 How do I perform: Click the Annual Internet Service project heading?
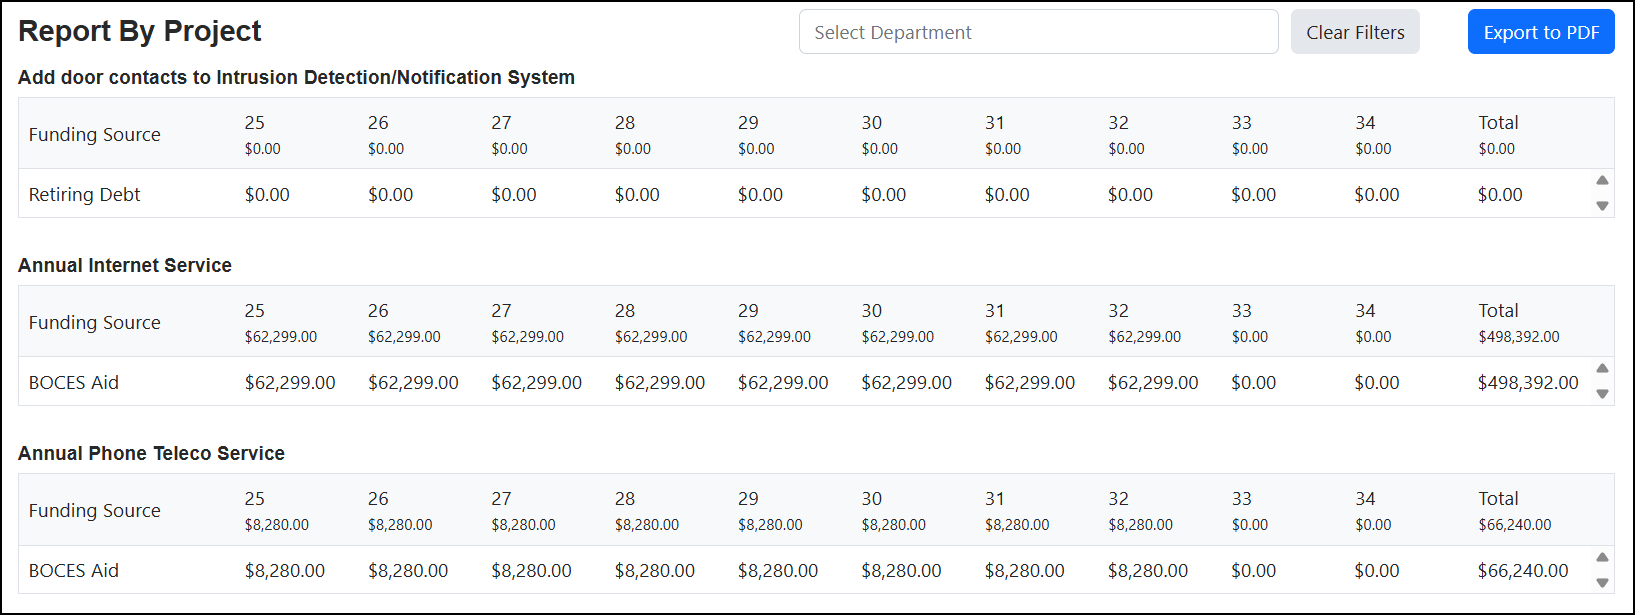125,265
